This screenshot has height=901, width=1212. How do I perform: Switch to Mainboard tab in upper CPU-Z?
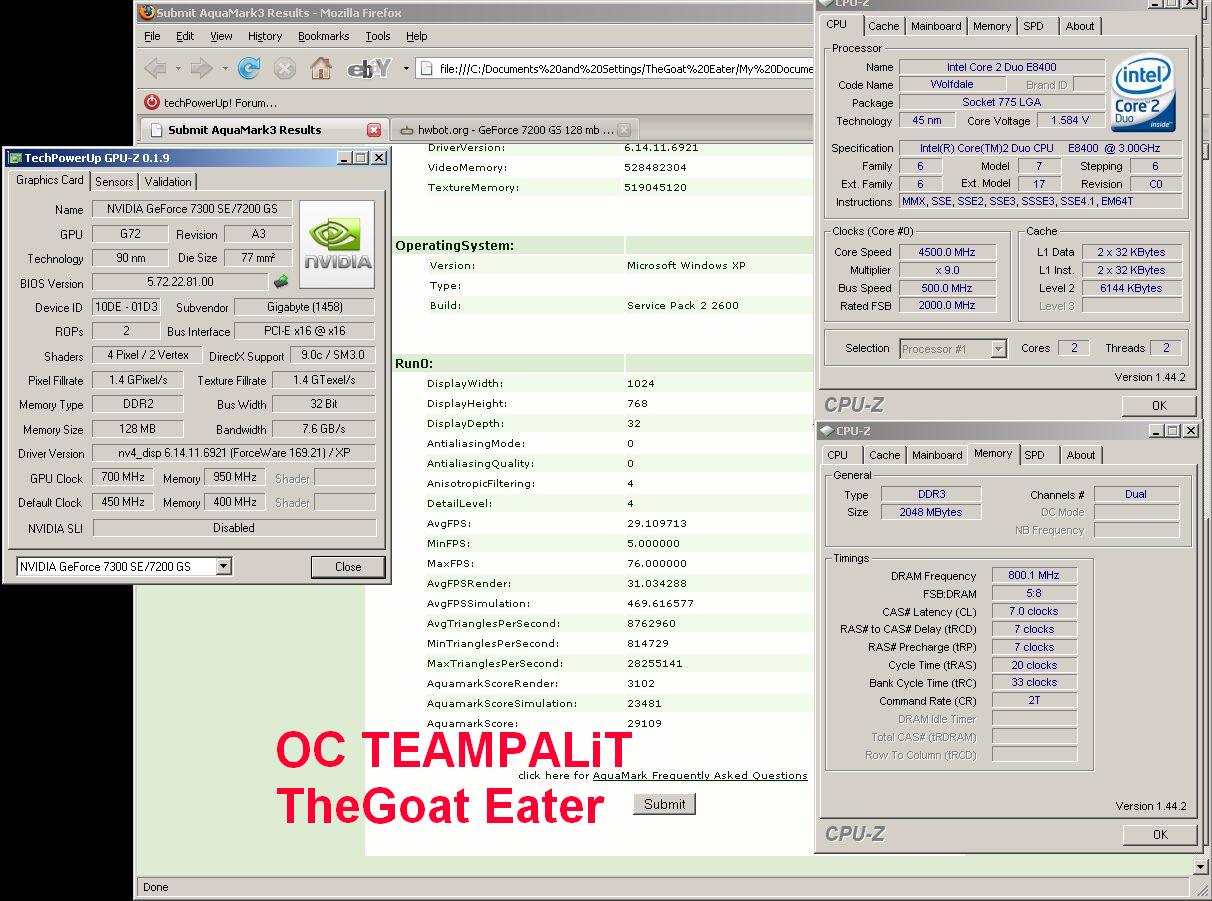pyautogui.click(x=936, y=26)
